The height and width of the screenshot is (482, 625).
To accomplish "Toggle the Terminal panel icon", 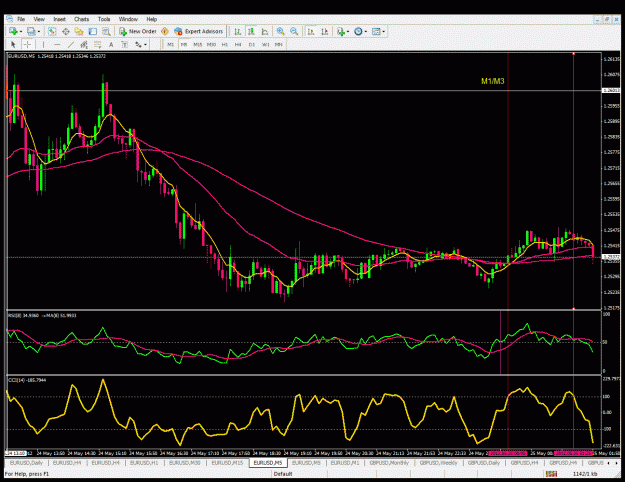I will [92, 31].
